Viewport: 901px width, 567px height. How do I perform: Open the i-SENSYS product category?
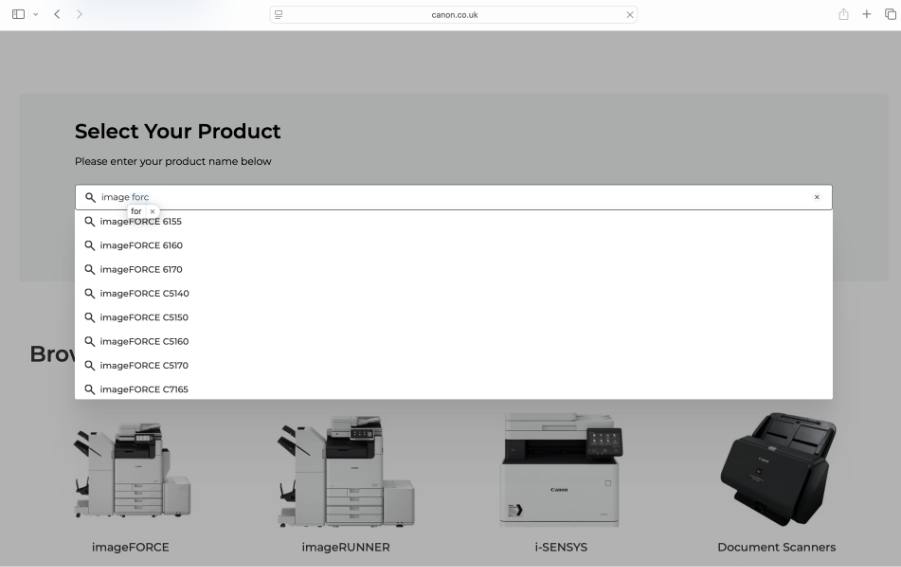point(560,472)
